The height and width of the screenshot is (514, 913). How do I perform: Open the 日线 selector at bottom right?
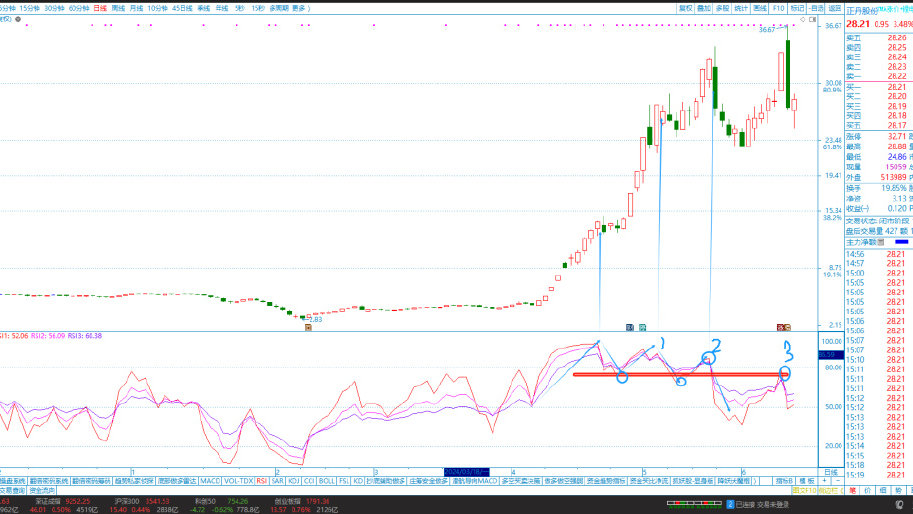(829, 470)
